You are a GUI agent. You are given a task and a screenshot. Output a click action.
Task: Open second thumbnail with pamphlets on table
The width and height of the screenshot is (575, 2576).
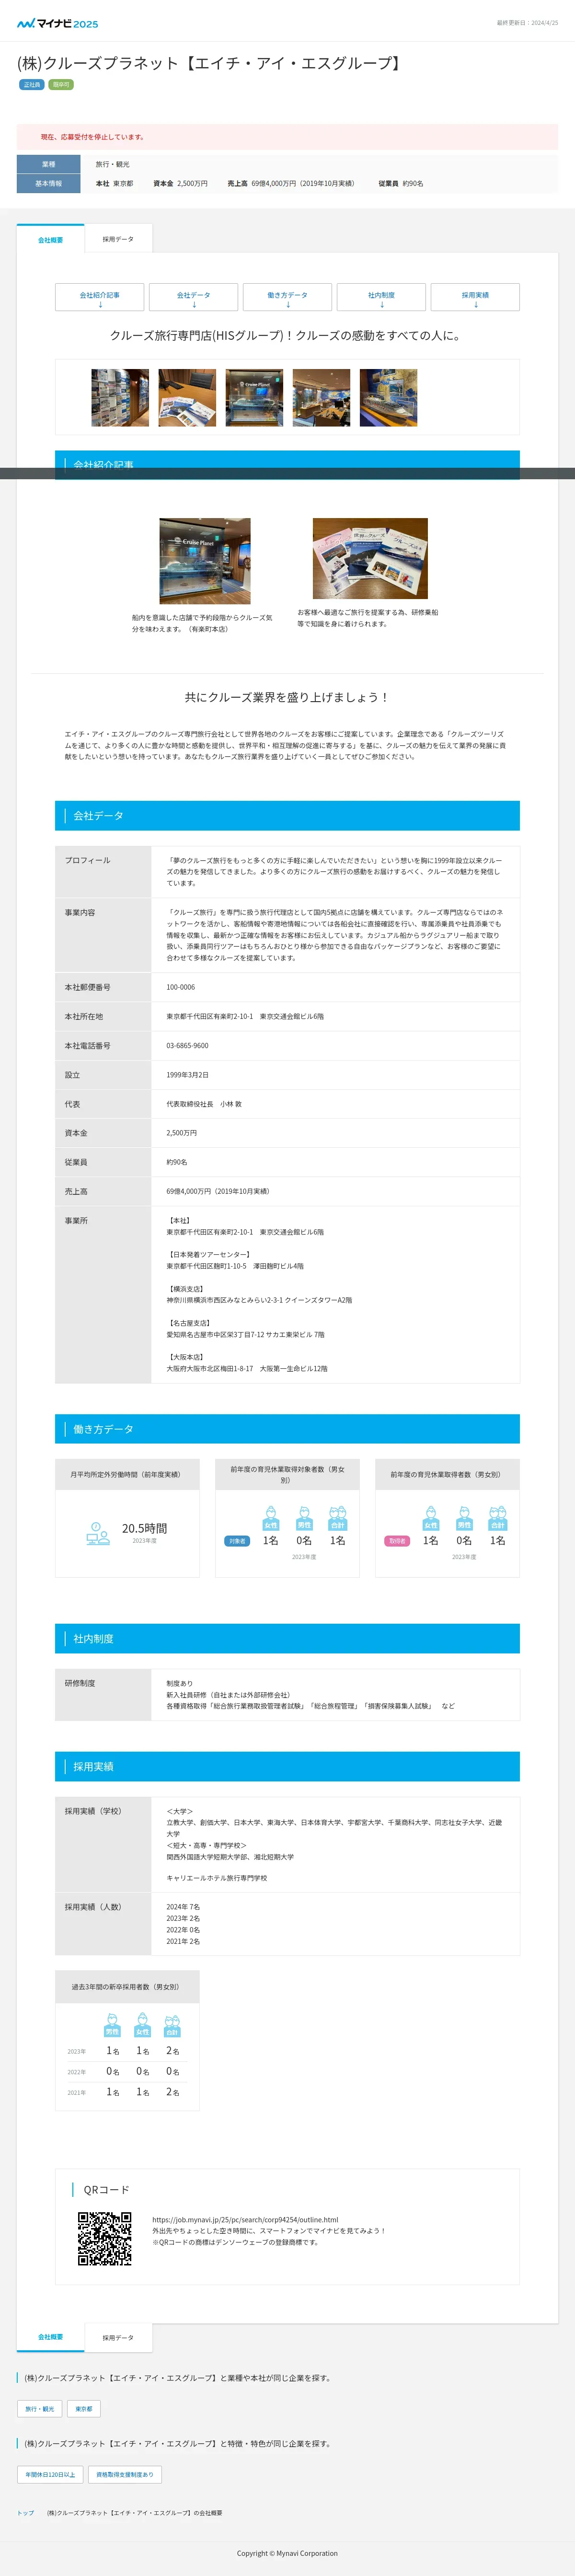tap(187, 398)
